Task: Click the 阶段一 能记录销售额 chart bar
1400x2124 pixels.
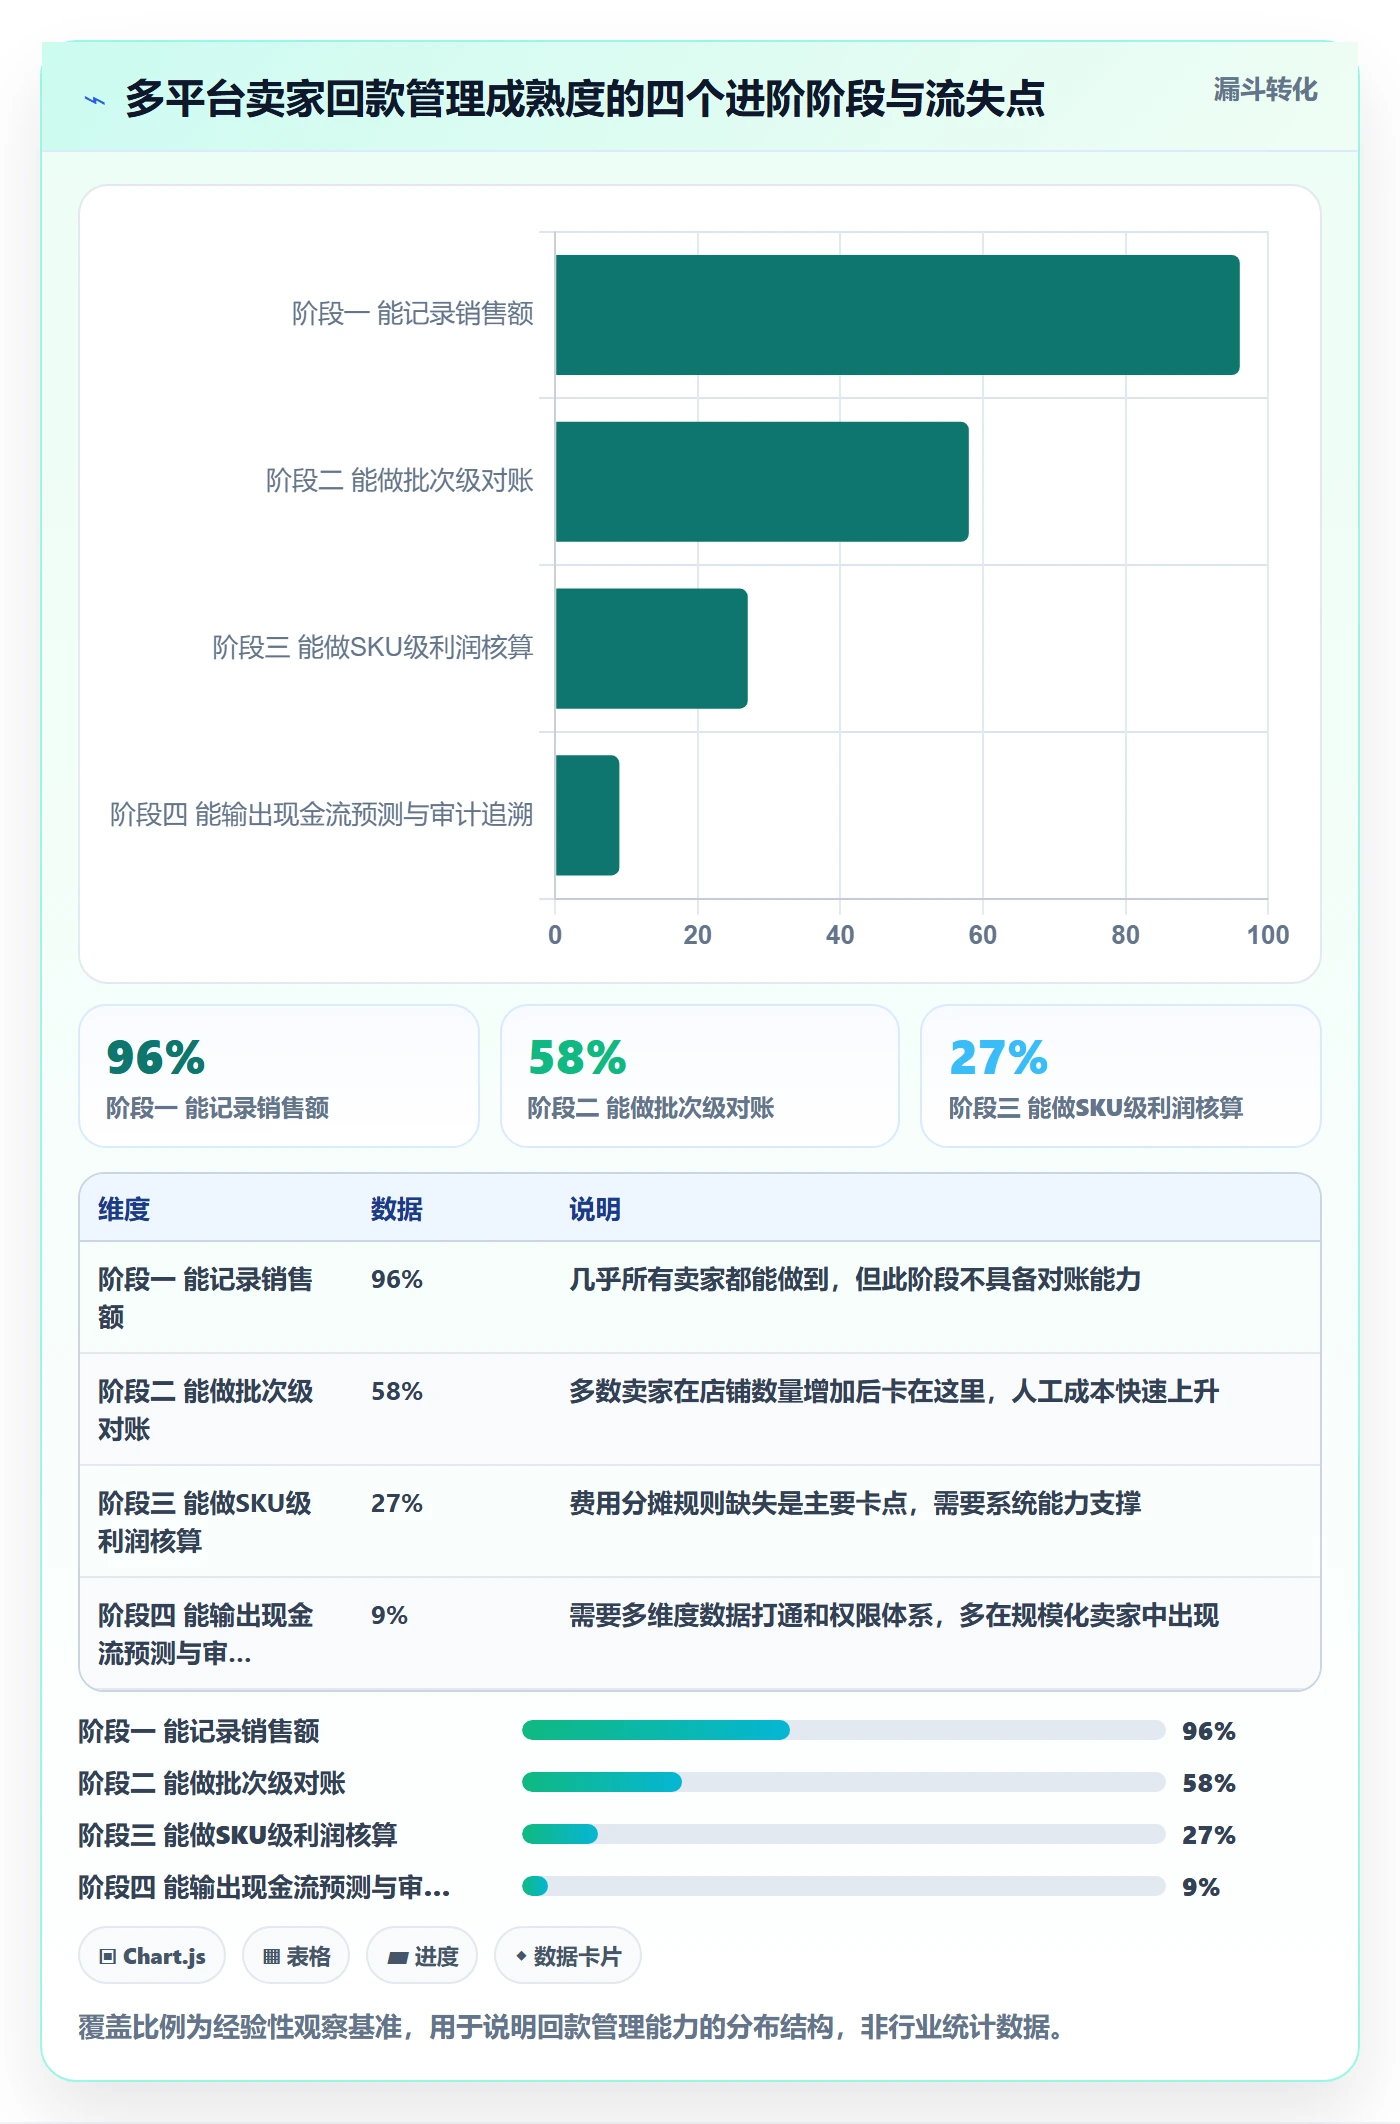Action: [x=897, y=315]
